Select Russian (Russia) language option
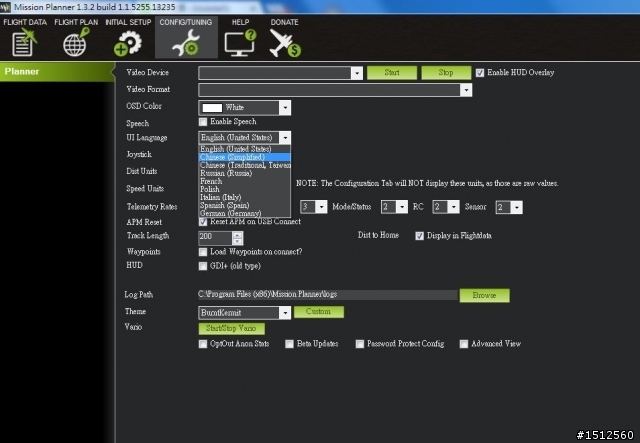 [x=244, y=173]
